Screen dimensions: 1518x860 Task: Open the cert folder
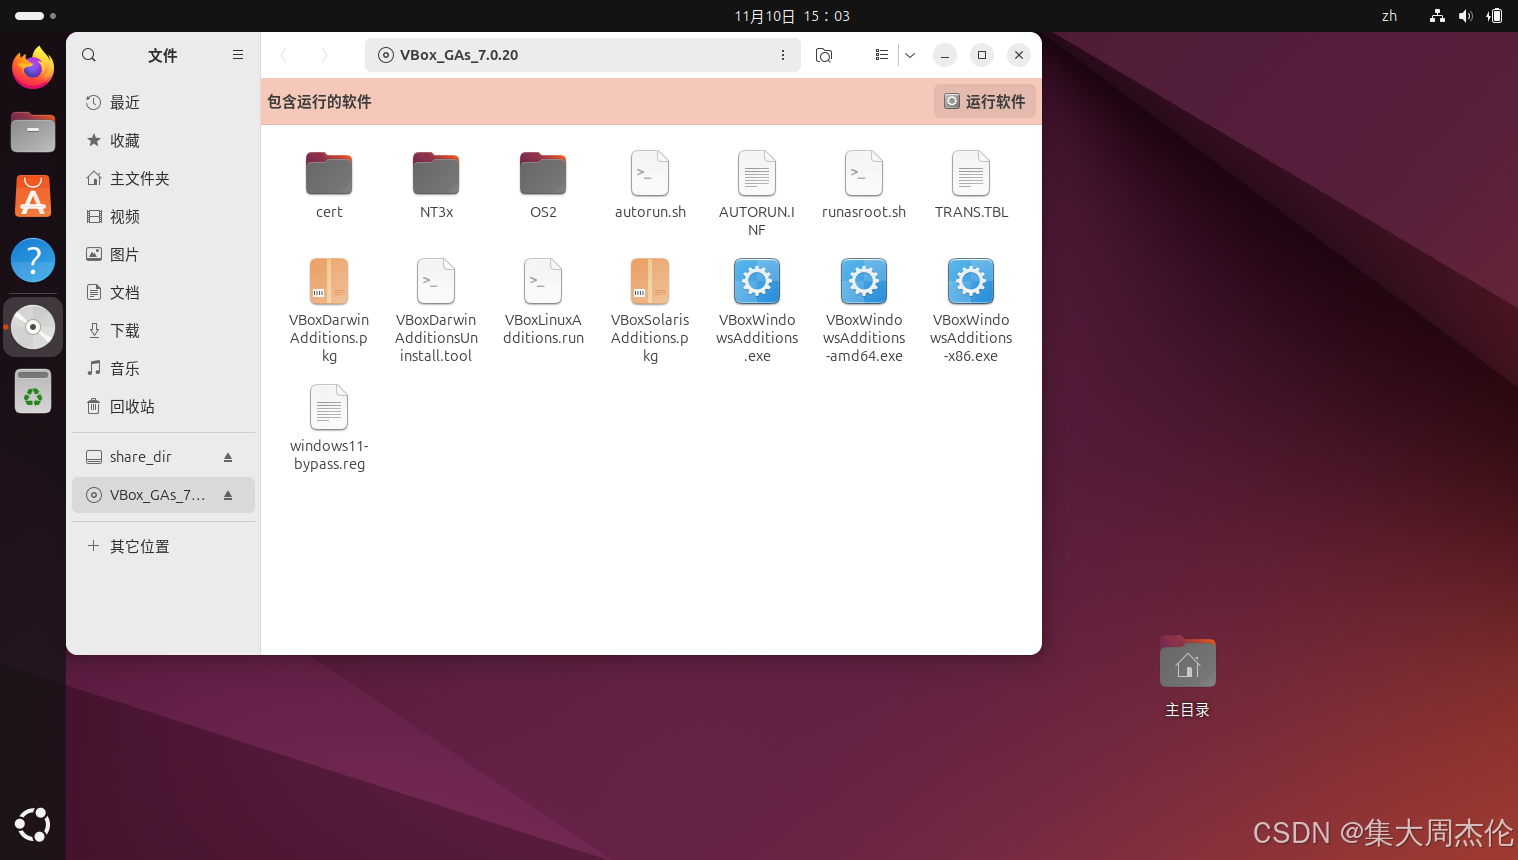tap(329, 185)
